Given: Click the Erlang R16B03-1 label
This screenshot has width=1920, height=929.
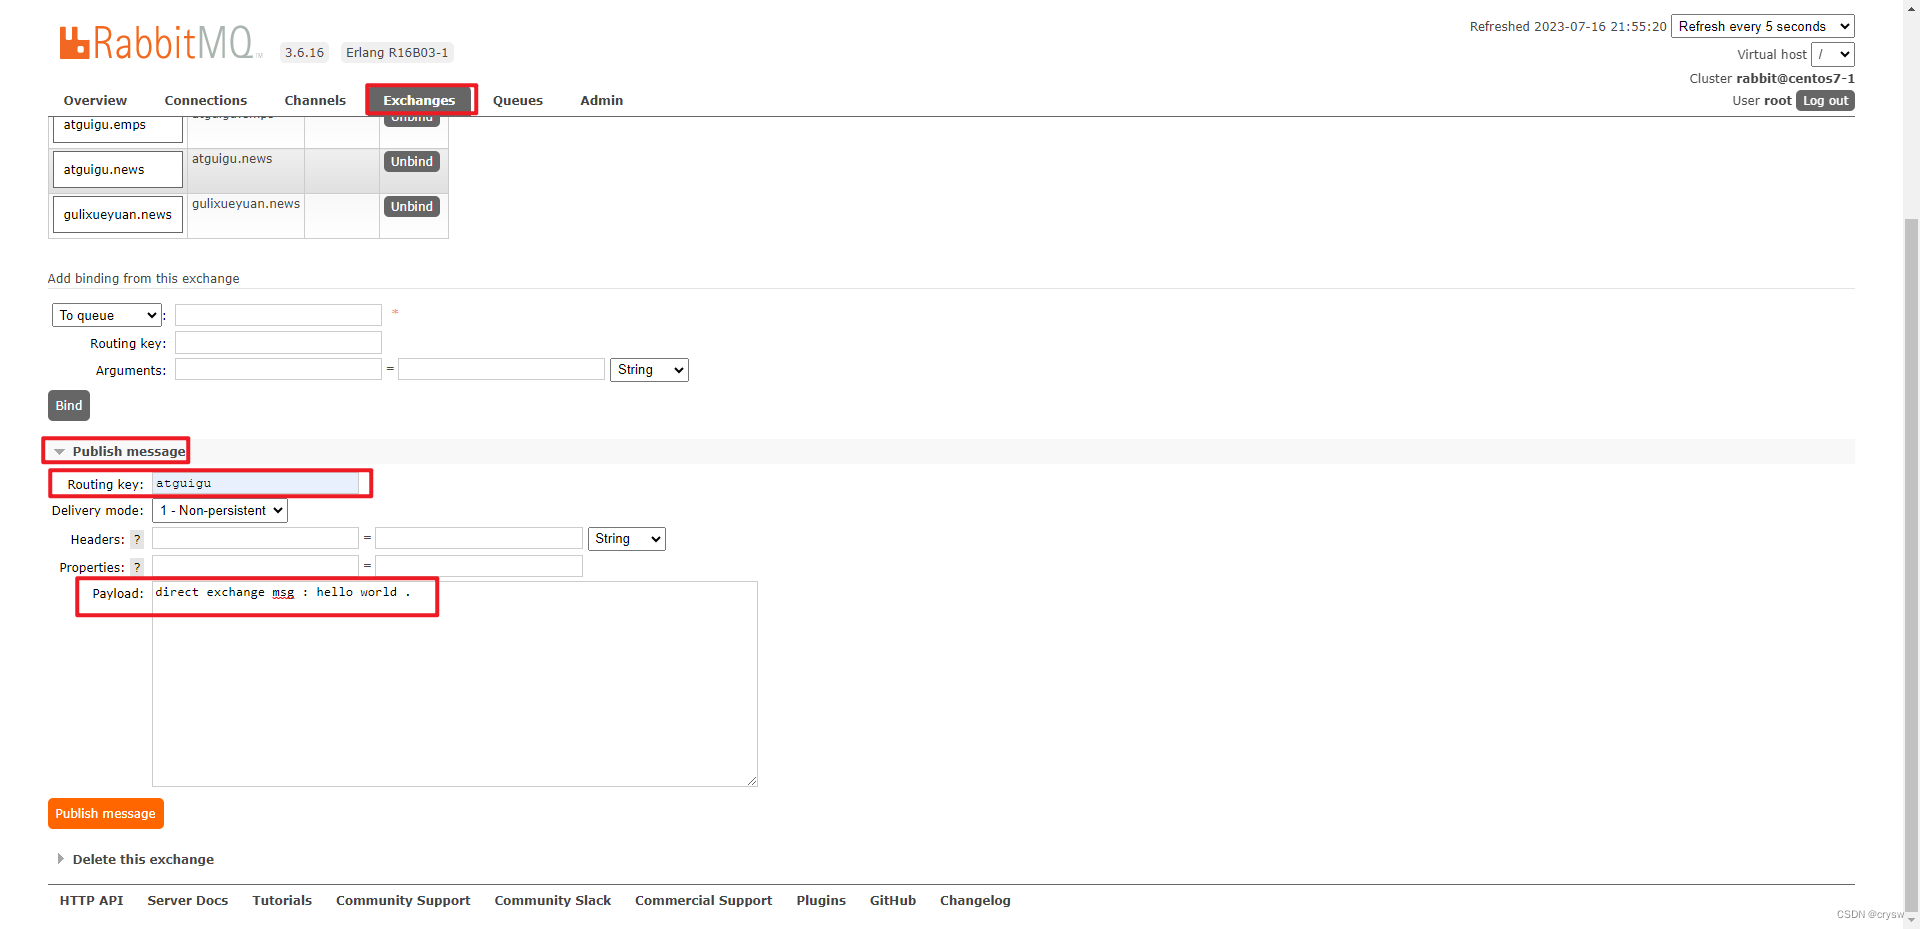Looking at the screenshot, I should 397,53.
